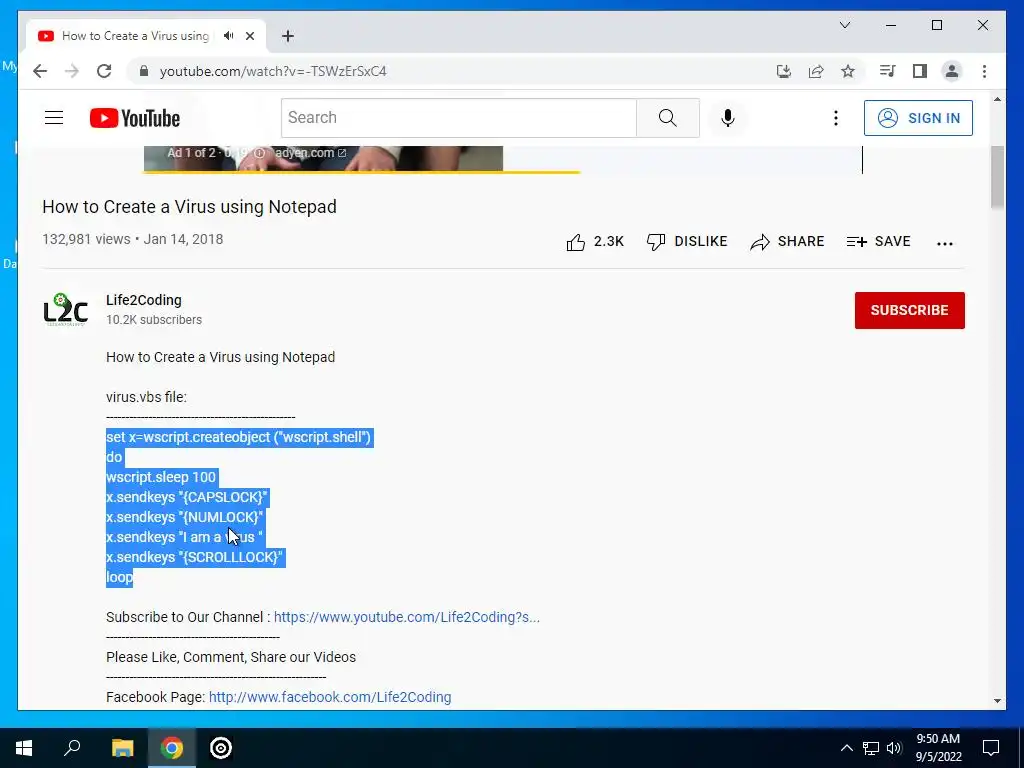Image resolution: width=1024 pixels, height=768 pixels.
Task: Install app icon in address bar
Action: pyautogui.click(x=784, y=71)
